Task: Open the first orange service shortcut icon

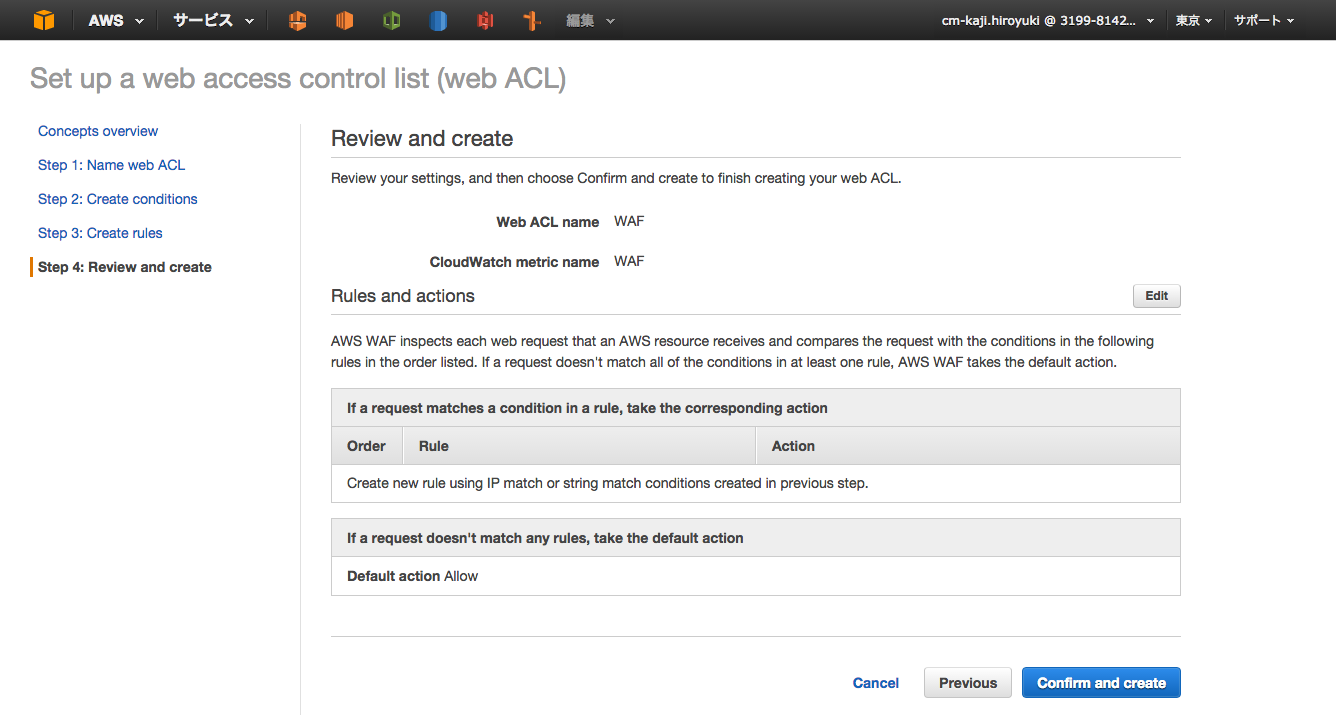Action: pyautogui.click(x=297, y=20)
